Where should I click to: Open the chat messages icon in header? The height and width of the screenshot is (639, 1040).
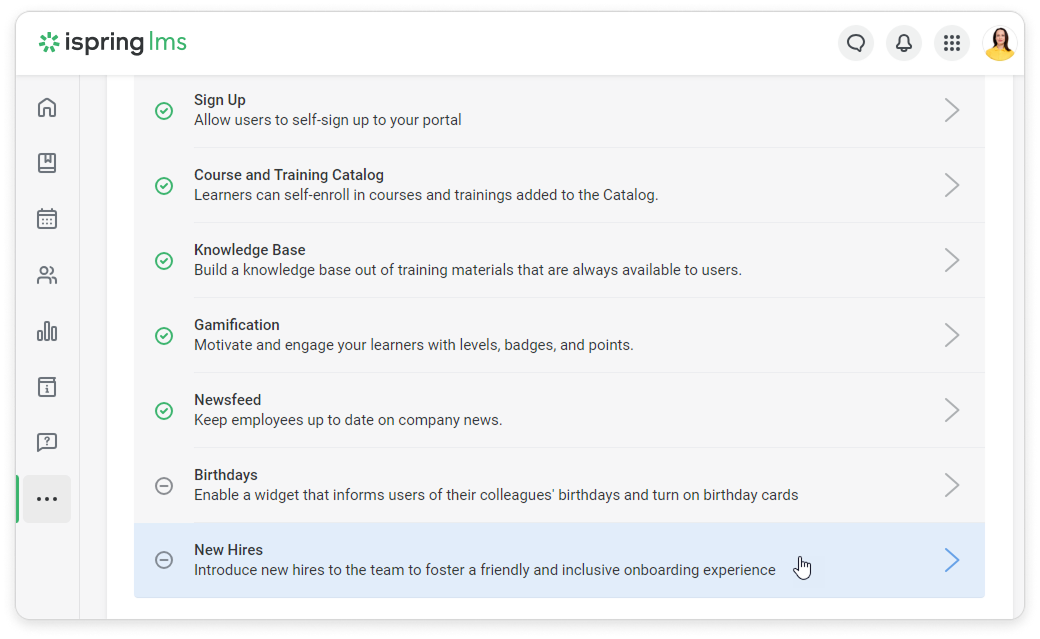click(856, 43)
